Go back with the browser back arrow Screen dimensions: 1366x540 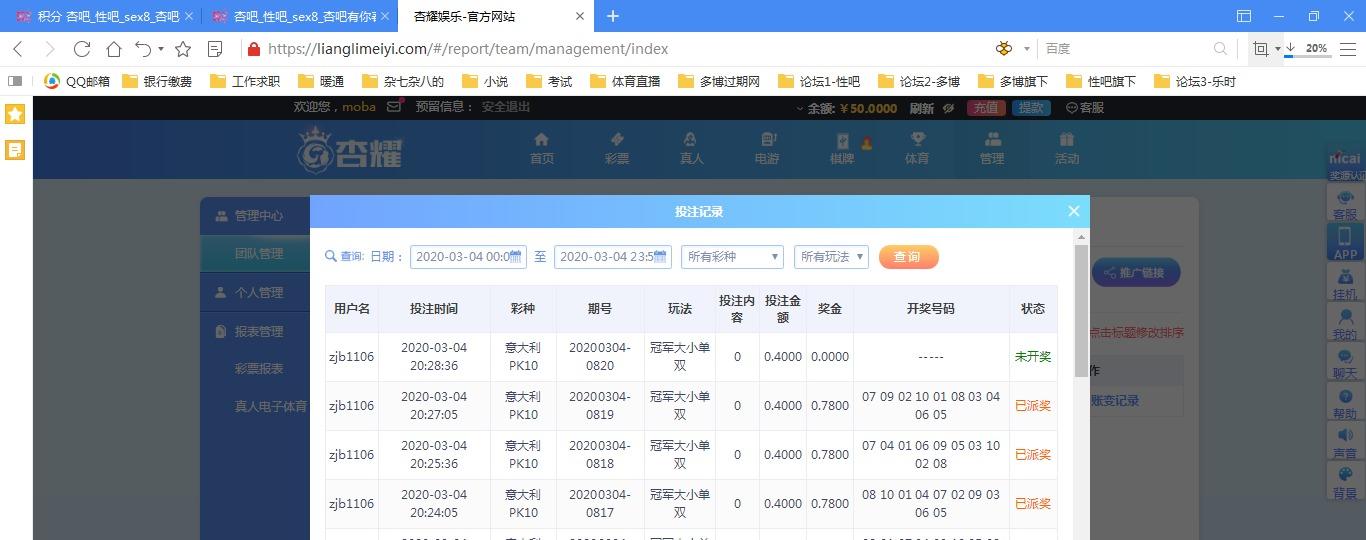[18, 48]
